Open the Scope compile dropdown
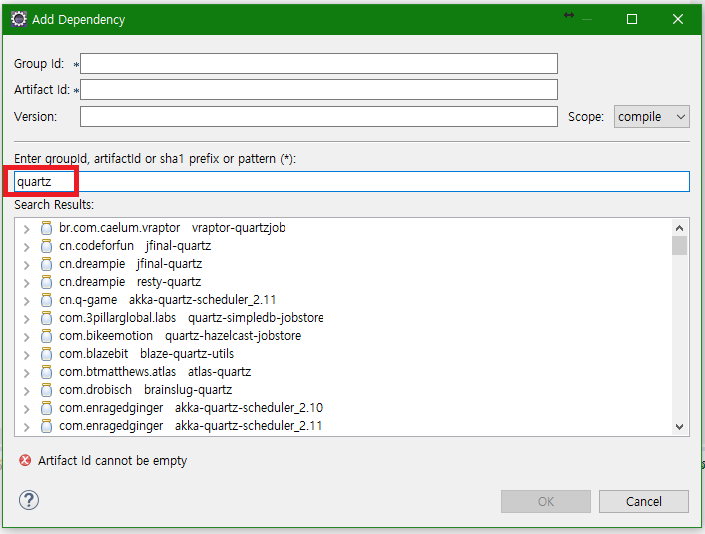This screenshot has height=534, width=705. [651, 117]
